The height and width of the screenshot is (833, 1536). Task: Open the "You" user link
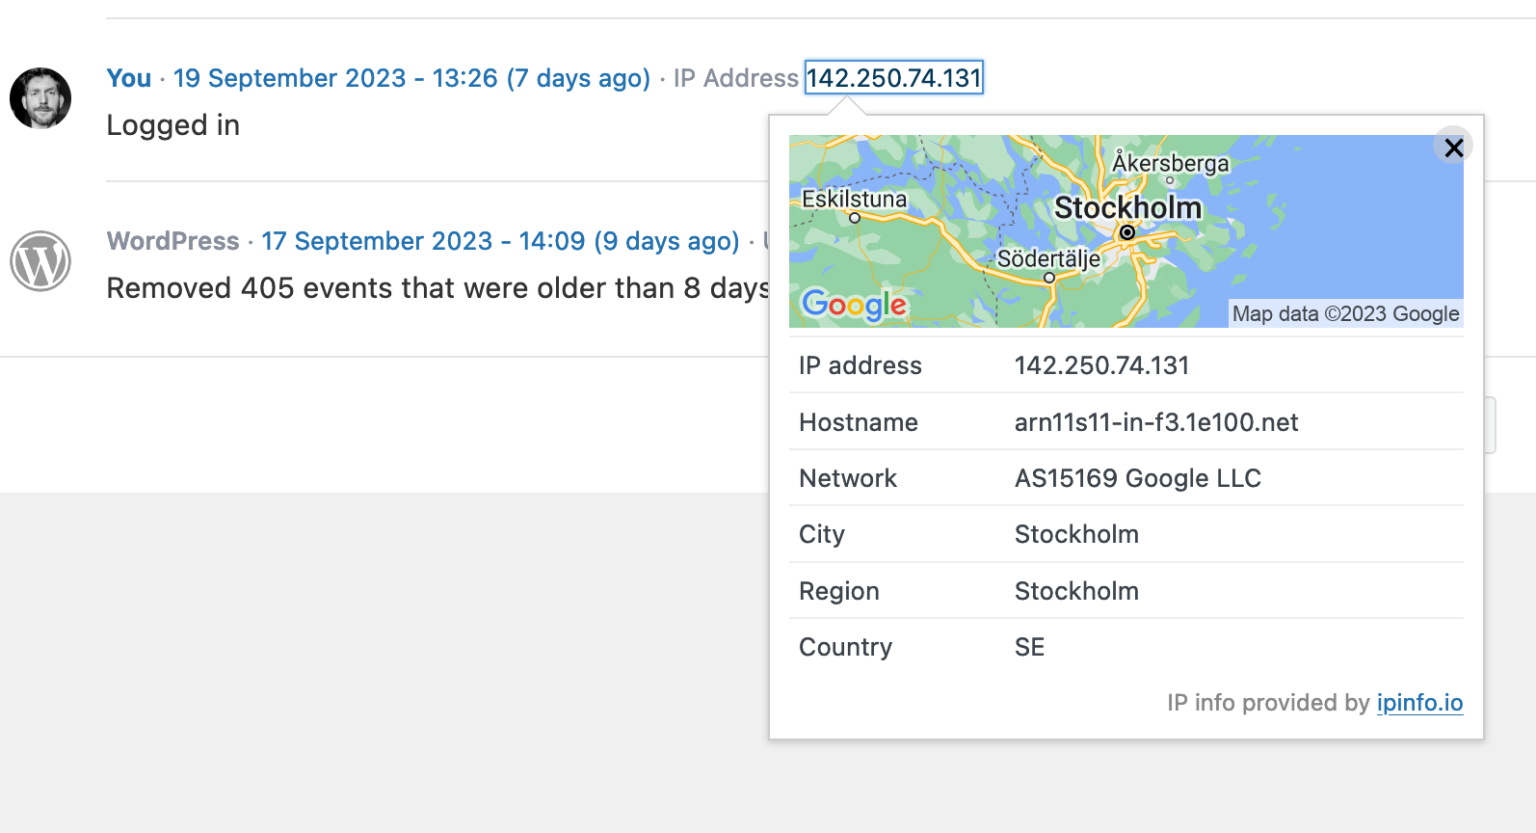point(129,78)
